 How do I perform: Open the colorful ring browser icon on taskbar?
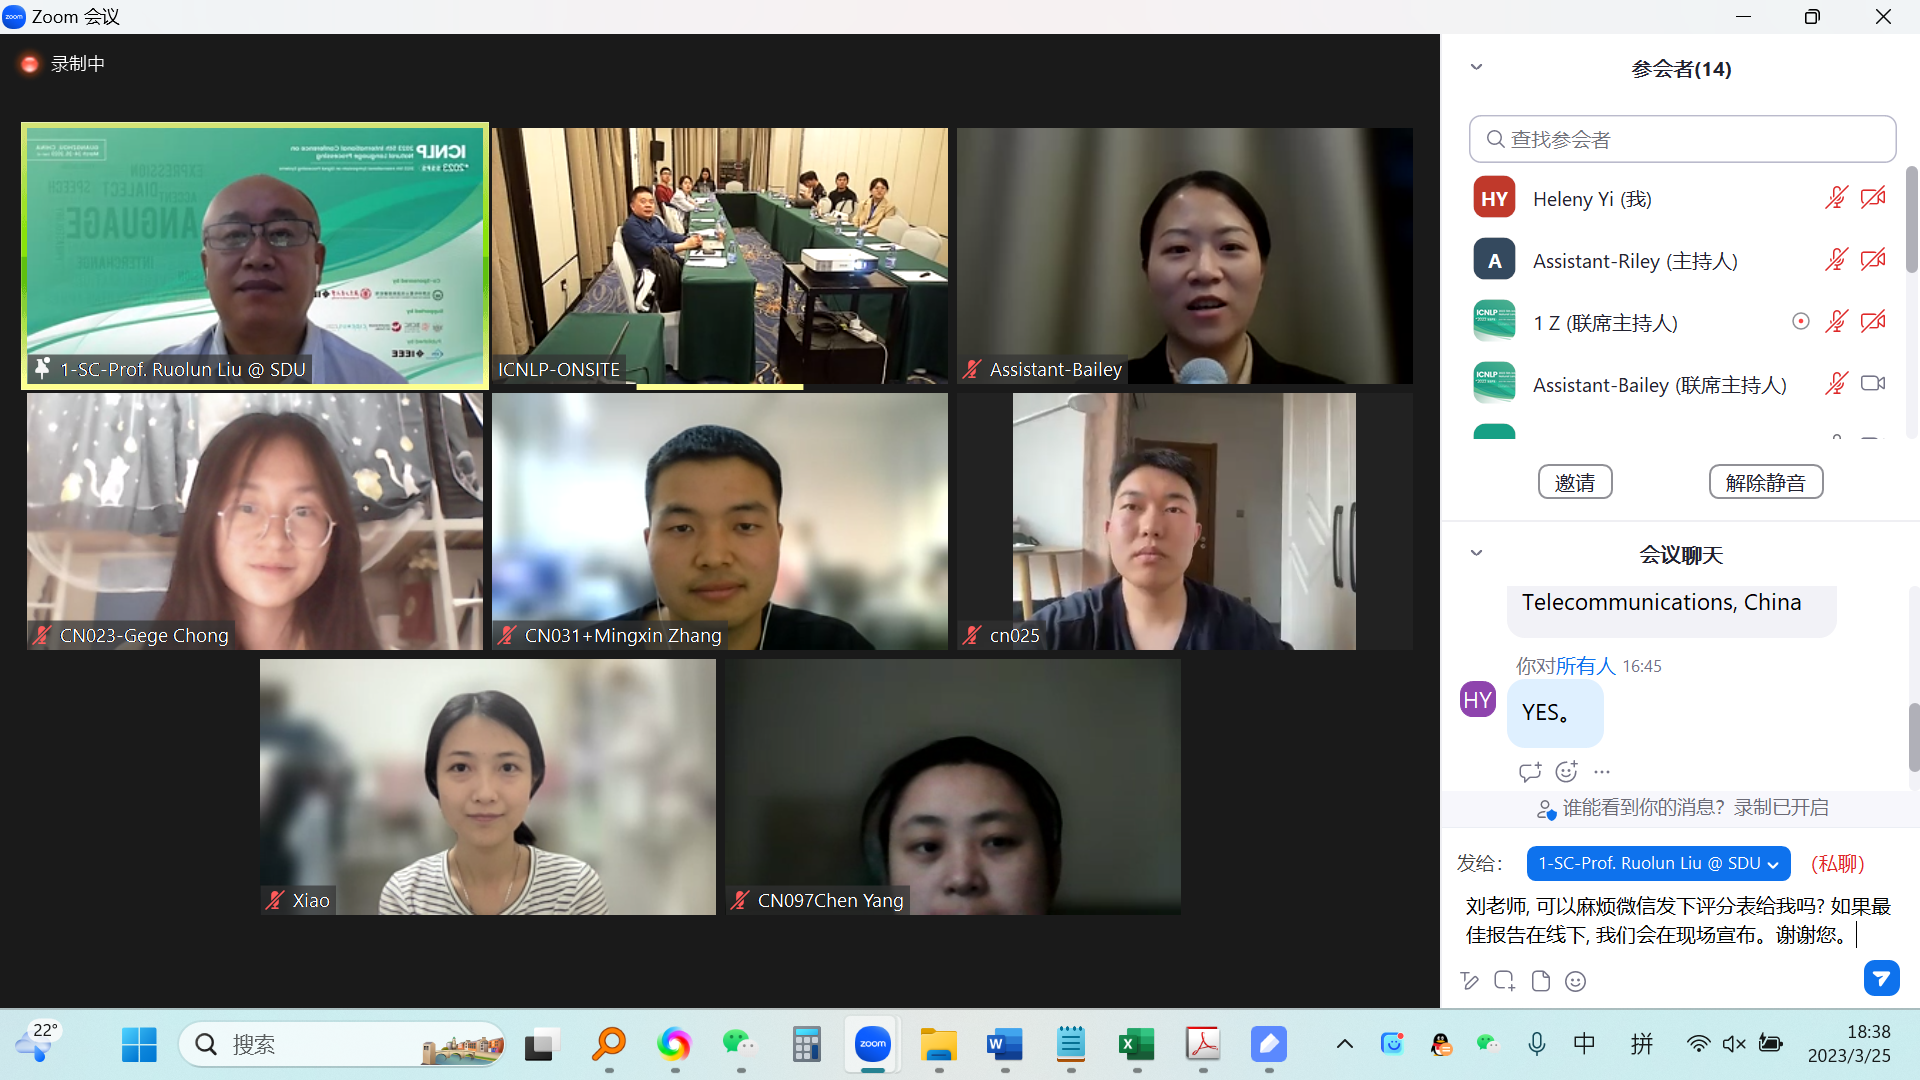click(x=674, y=1045)
